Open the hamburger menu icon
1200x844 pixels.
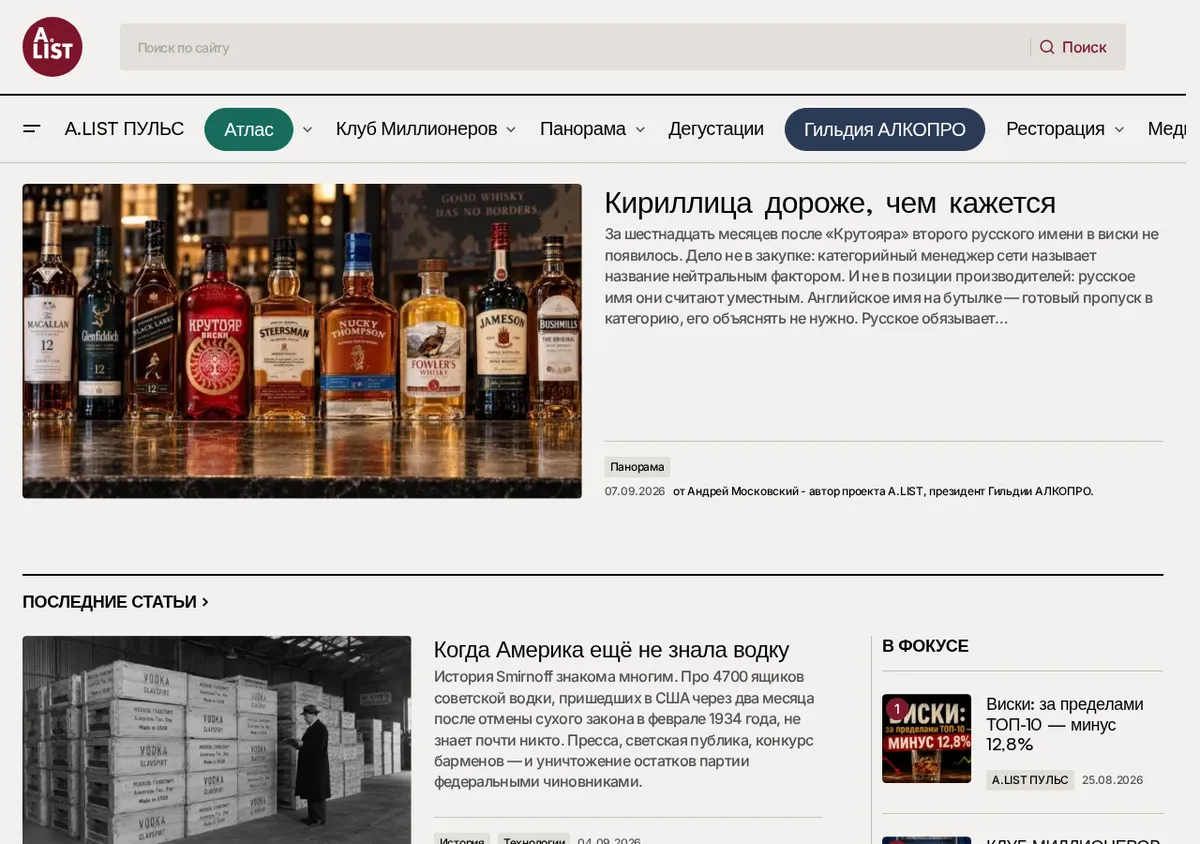[x=32, y=129]
